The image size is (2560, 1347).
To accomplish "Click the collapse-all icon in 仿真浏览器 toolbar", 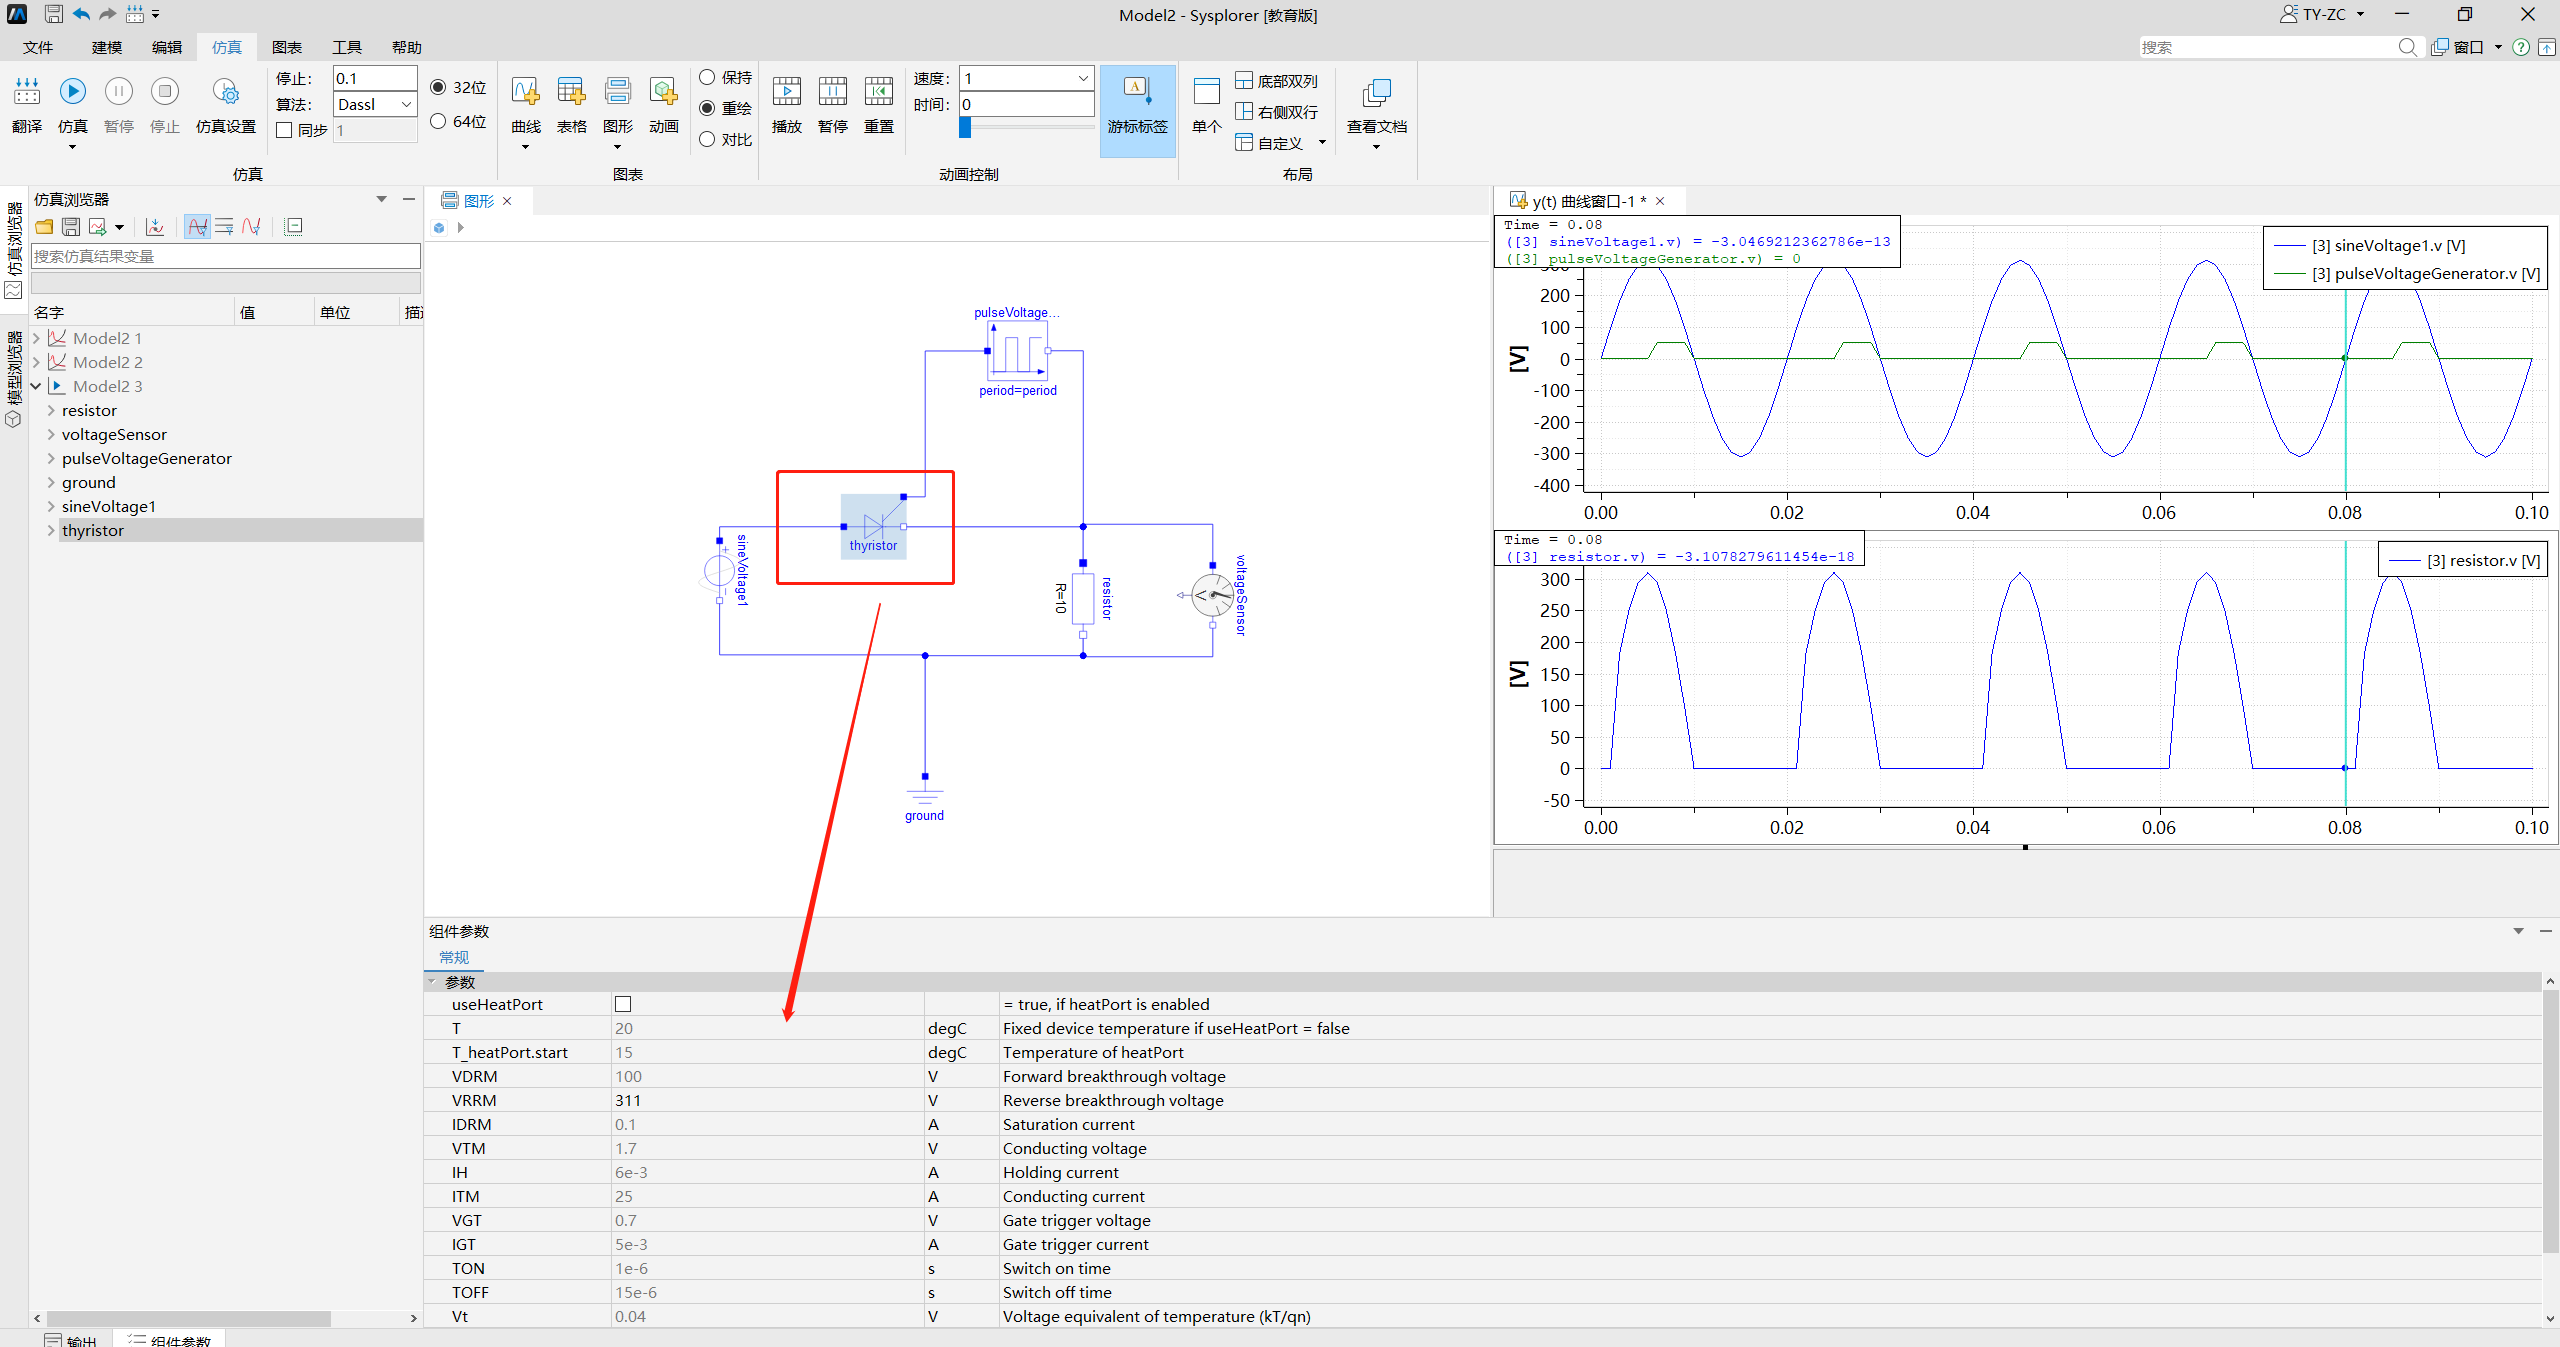I will [293, 227].
